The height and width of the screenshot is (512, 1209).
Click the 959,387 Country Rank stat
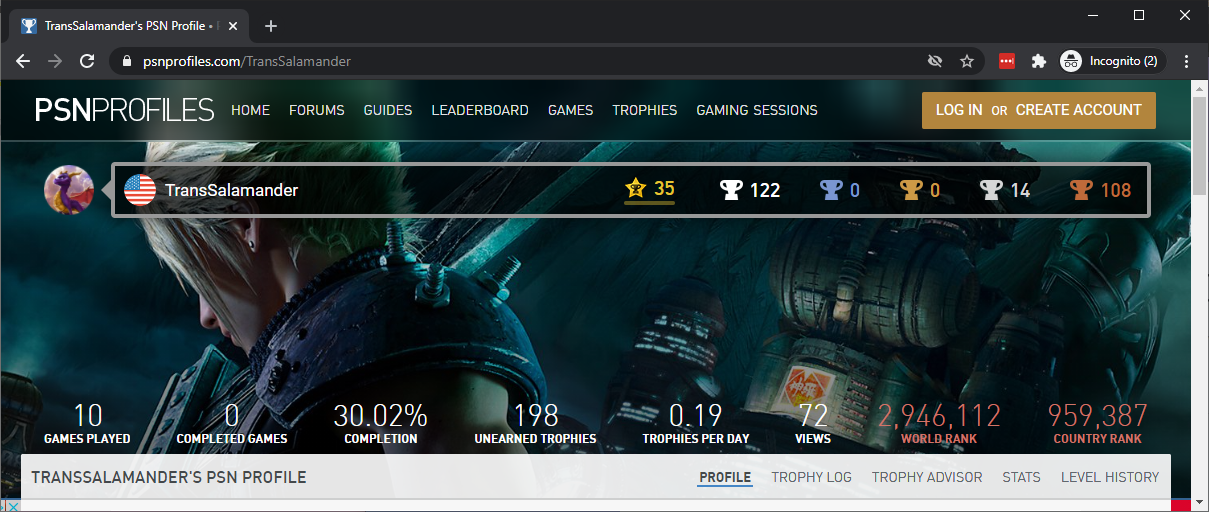pos(1097,424)
